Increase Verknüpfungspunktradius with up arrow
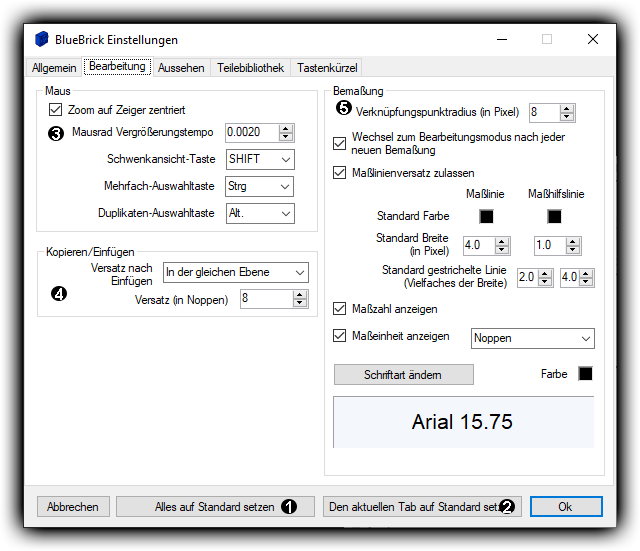This screenshot has height=551, width=640. click(567, 108)
